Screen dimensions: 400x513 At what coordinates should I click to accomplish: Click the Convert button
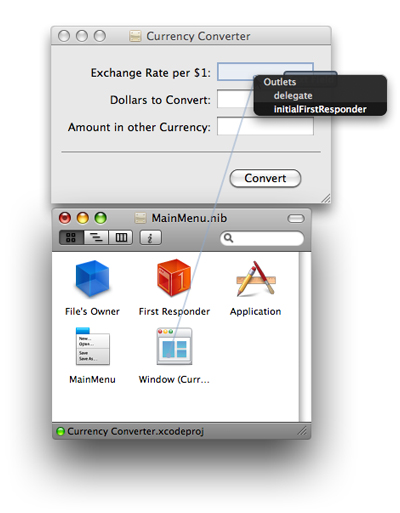point(265,178)
